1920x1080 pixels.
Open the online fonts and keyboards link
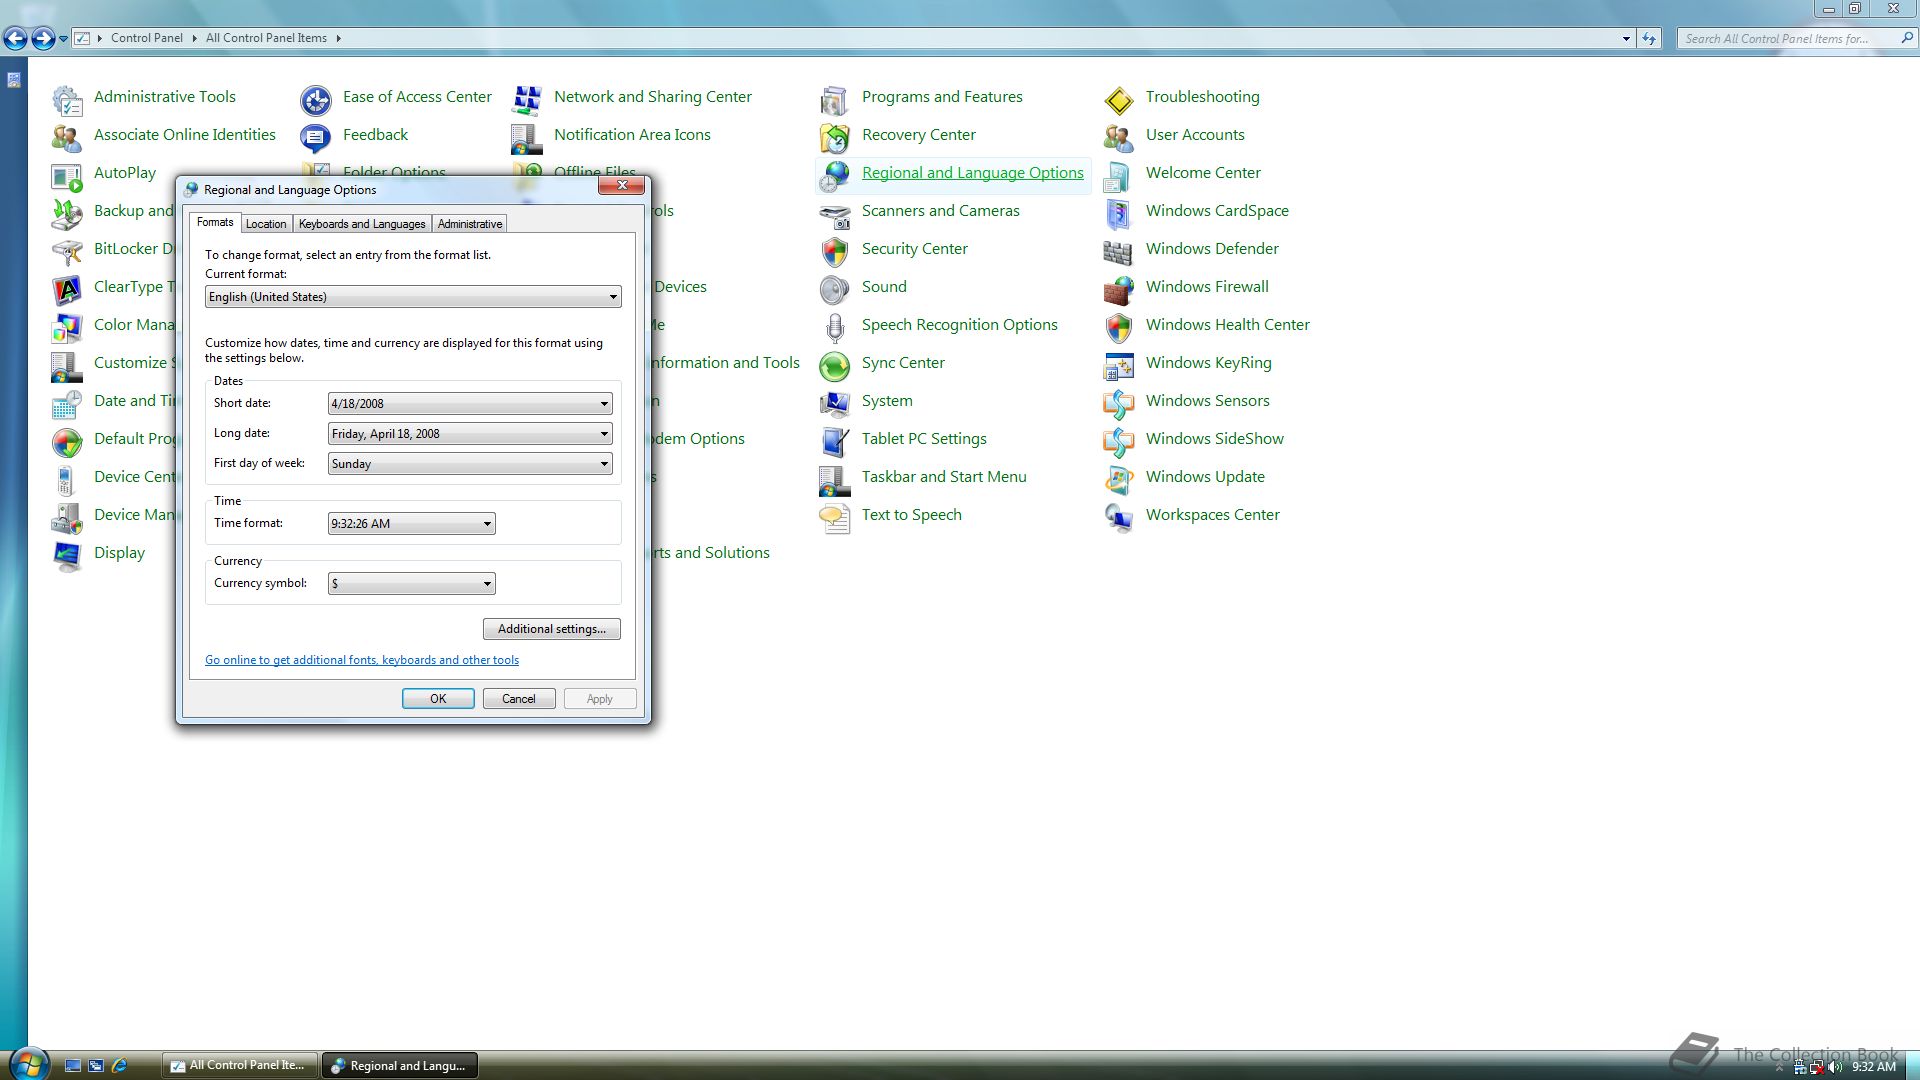(x=362, y=660)
